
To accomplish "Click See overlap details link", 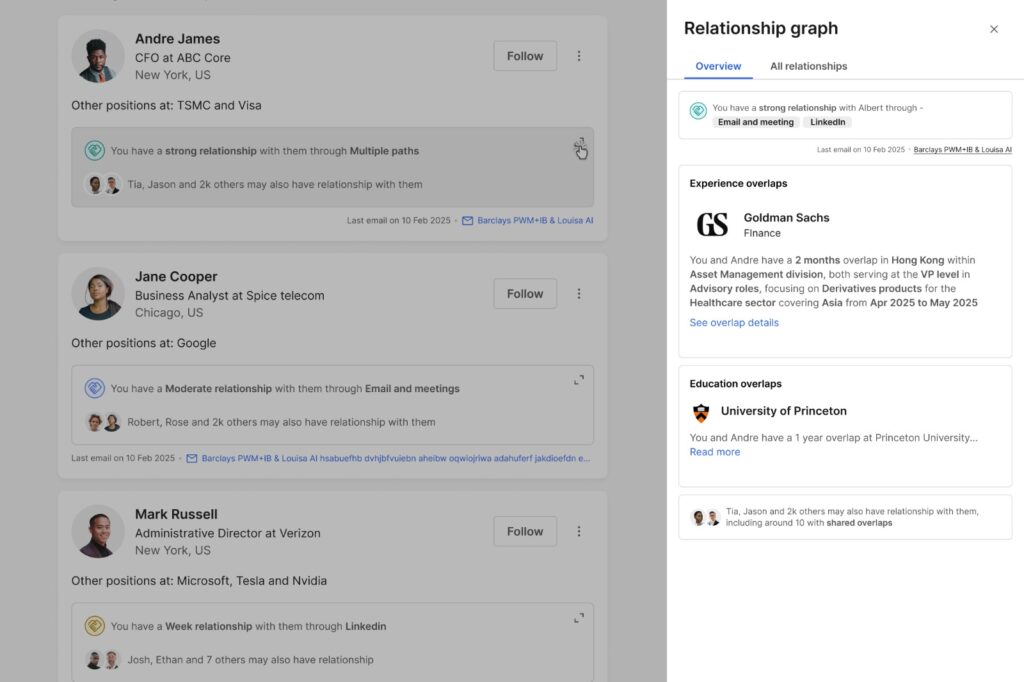I will (x=734, y=323).
